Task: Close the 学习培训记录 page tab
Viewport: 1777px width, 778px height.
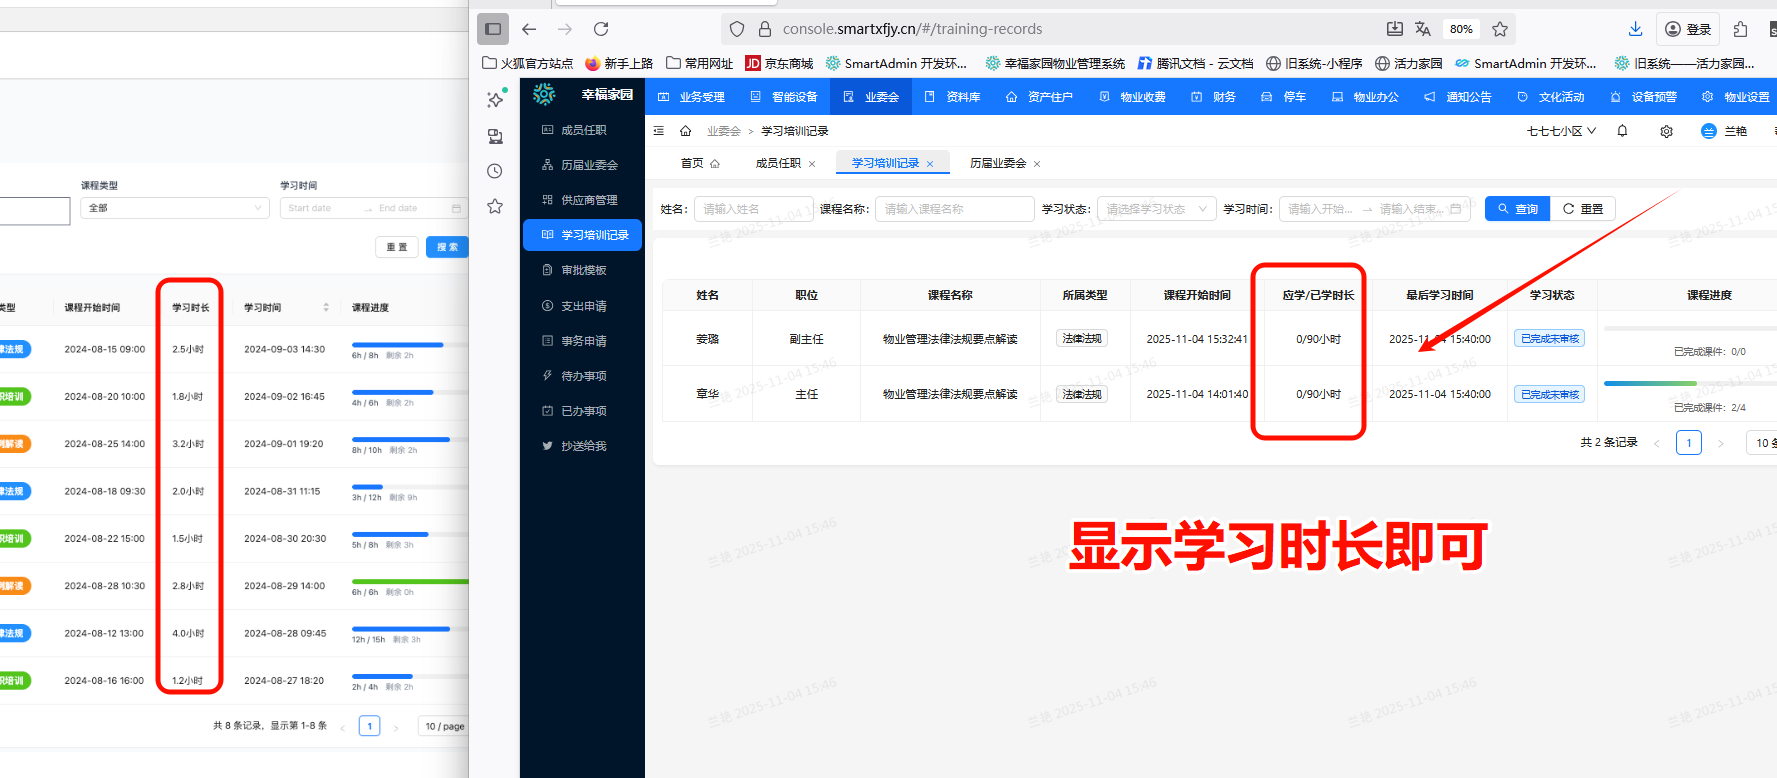Action: point(930,164)
